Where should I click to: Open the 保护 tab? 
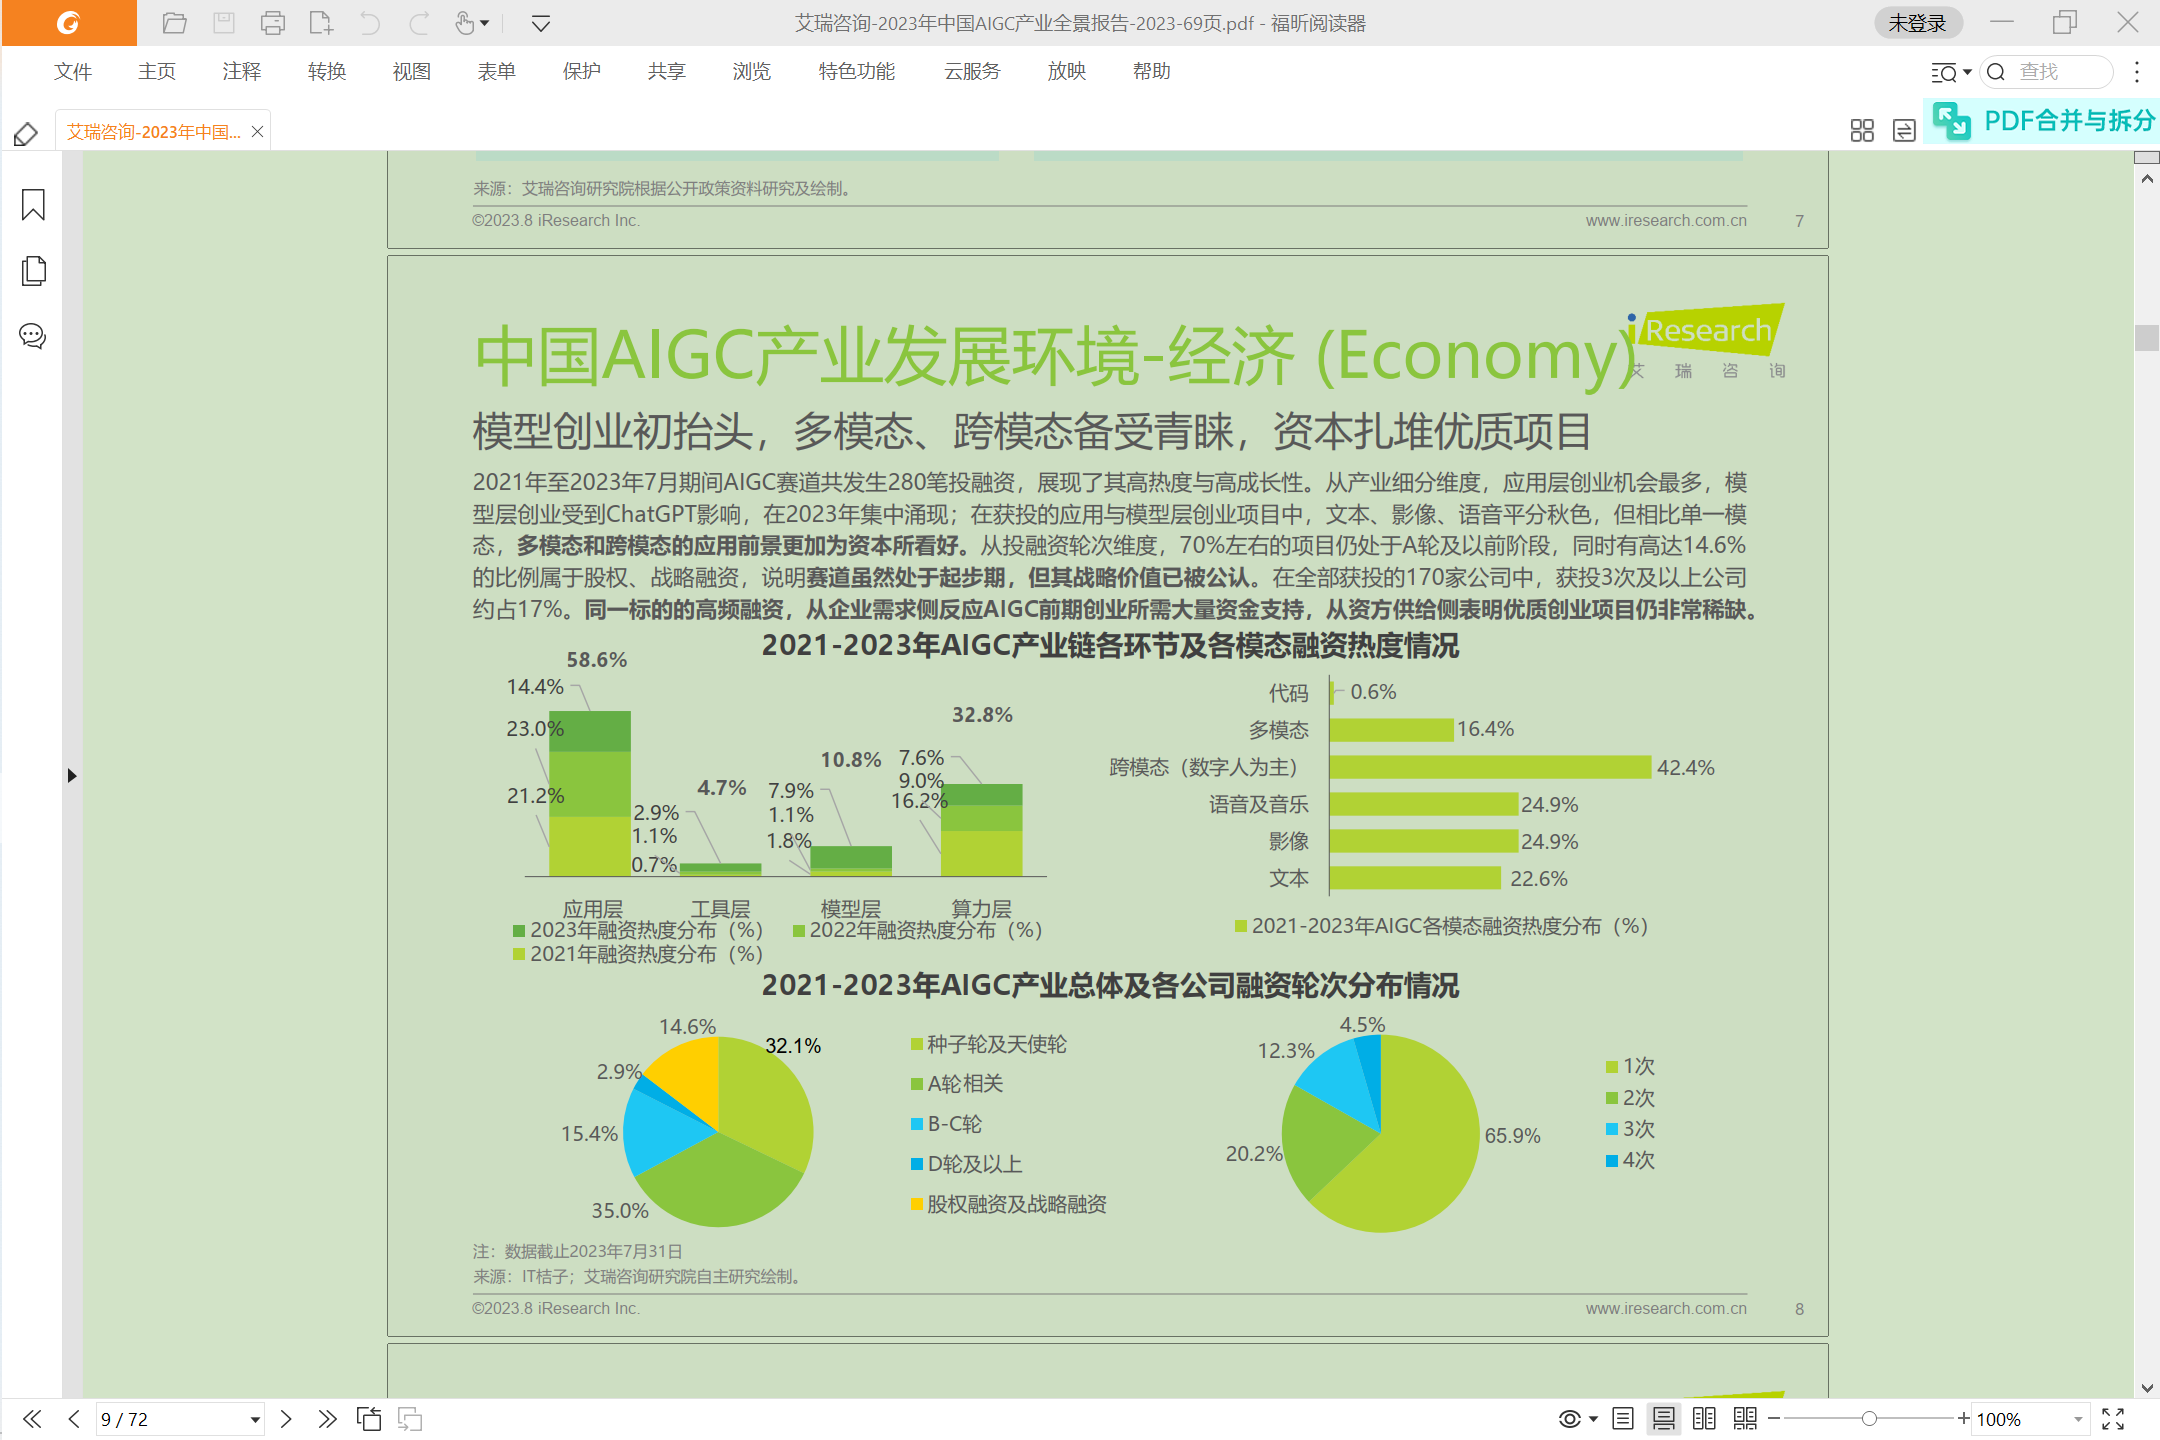click(x=582, y=71)
